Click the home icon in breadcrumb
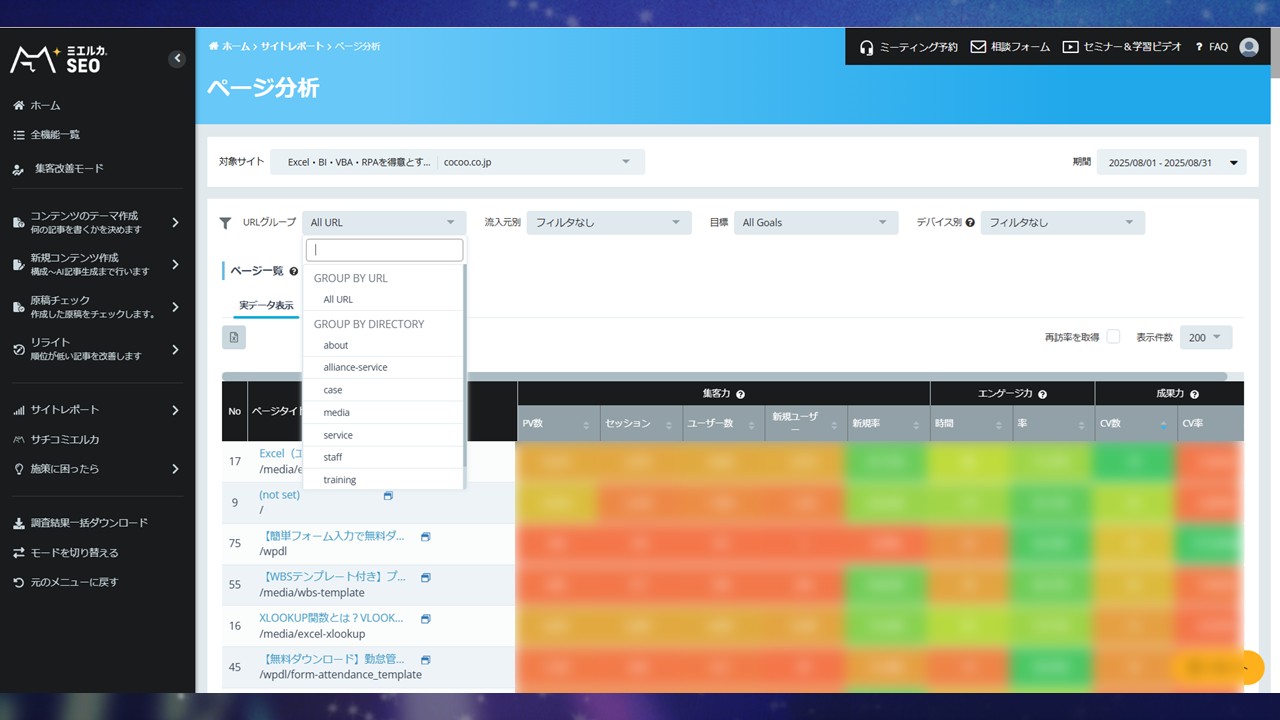Image resolution: width=1280 pixels, height=720 pixels. [x=214, y=47]
